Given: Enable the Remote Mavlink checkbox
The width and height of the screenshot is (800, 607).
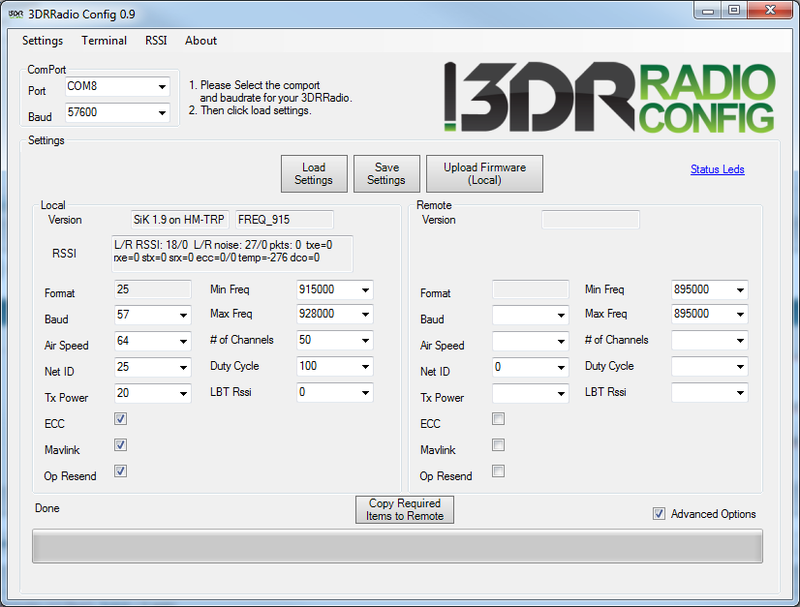Looking at the screenshot, I should (x=498, y=445).
